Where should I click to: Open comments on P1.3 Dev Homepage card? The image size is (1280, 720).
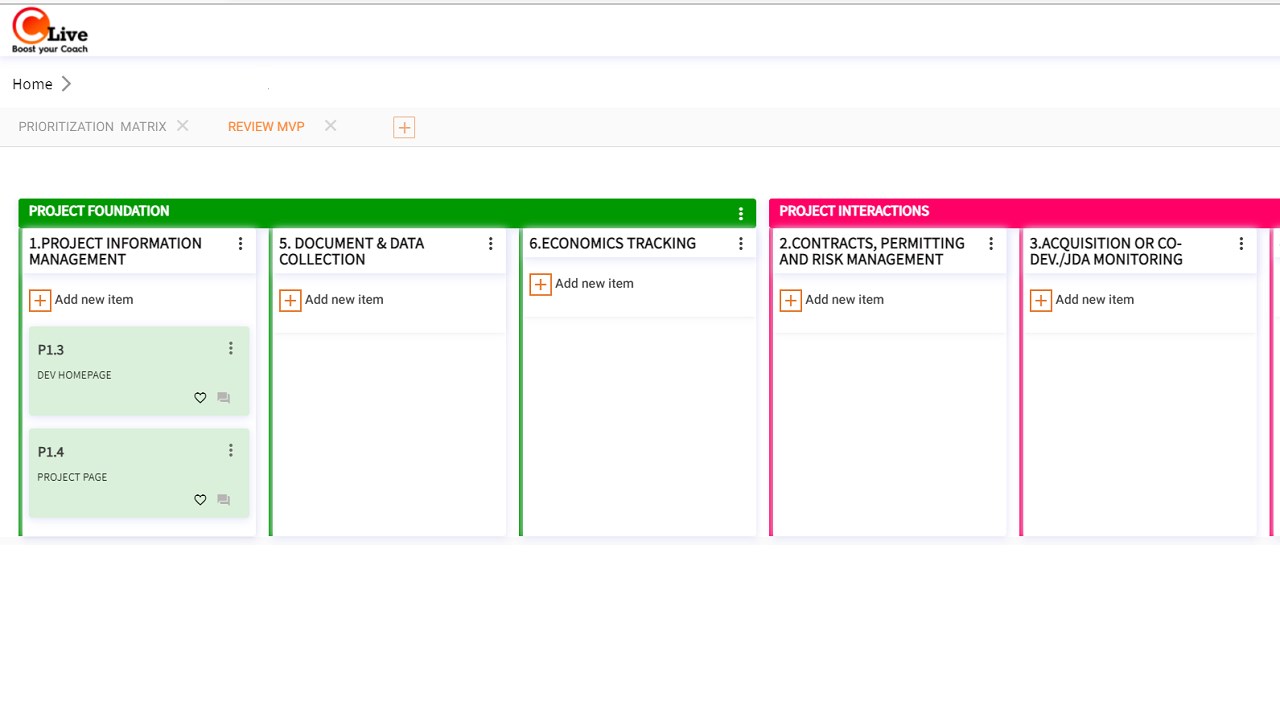pos(224,398)
